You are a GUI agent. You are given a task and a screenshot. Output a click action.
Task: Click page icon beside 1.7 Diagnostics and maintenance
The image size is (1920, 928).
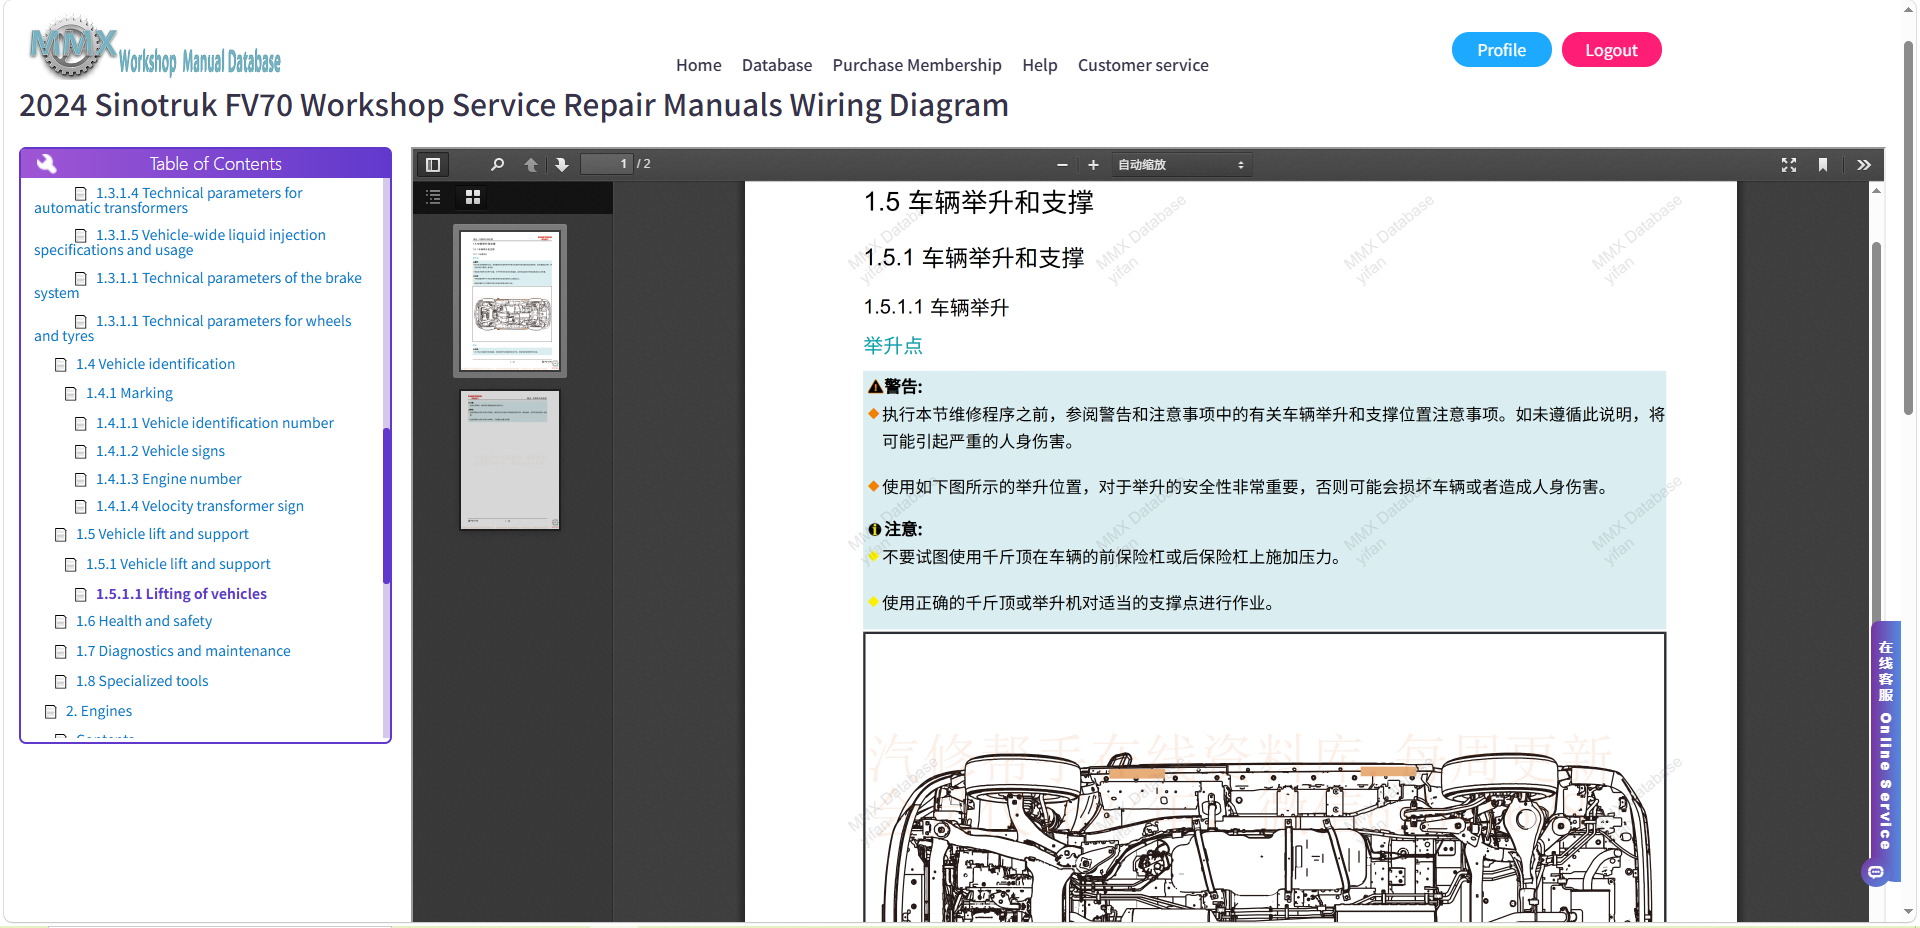pos(61,652)
